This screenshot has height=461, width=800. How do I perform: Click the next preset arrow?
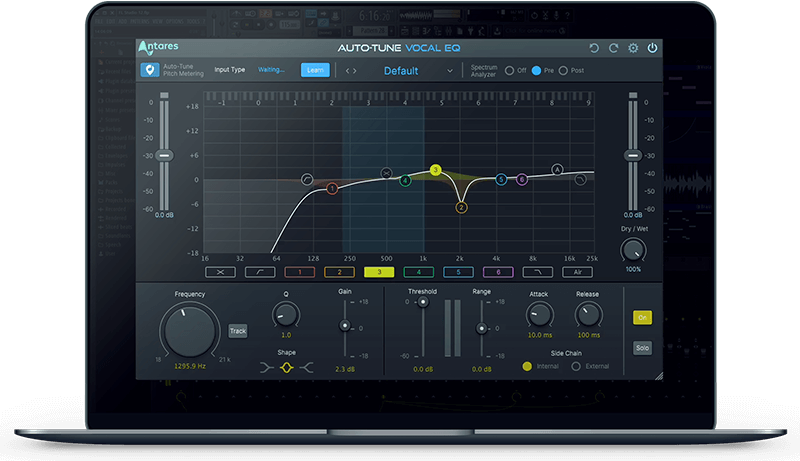[x=355, y=71]
